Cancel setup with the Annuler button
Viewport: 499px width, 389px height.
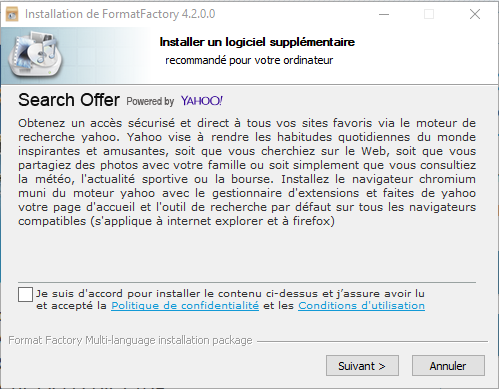[x=448, y=366]
